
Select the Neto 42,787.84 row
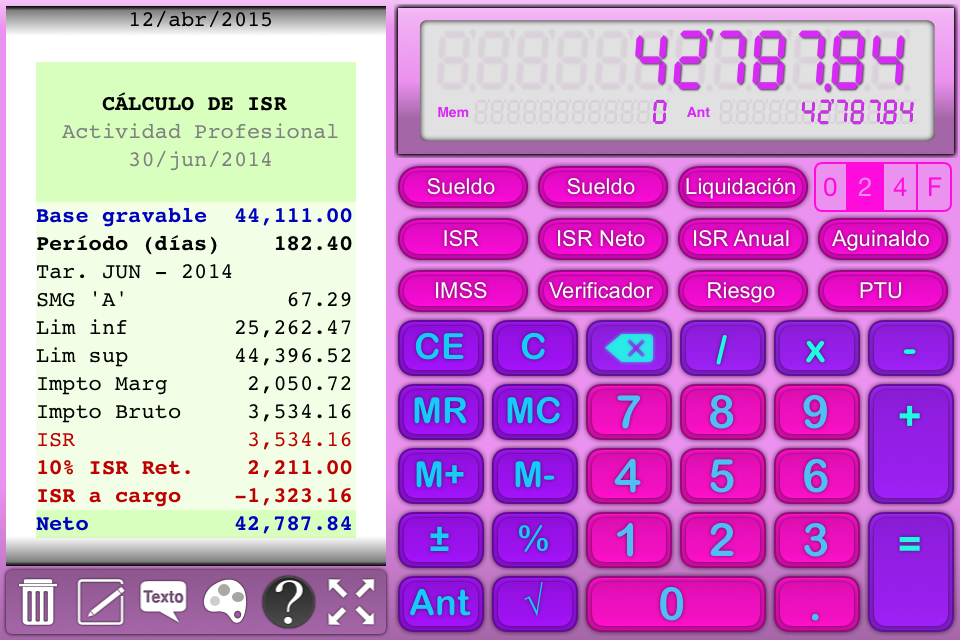[195, 524]
